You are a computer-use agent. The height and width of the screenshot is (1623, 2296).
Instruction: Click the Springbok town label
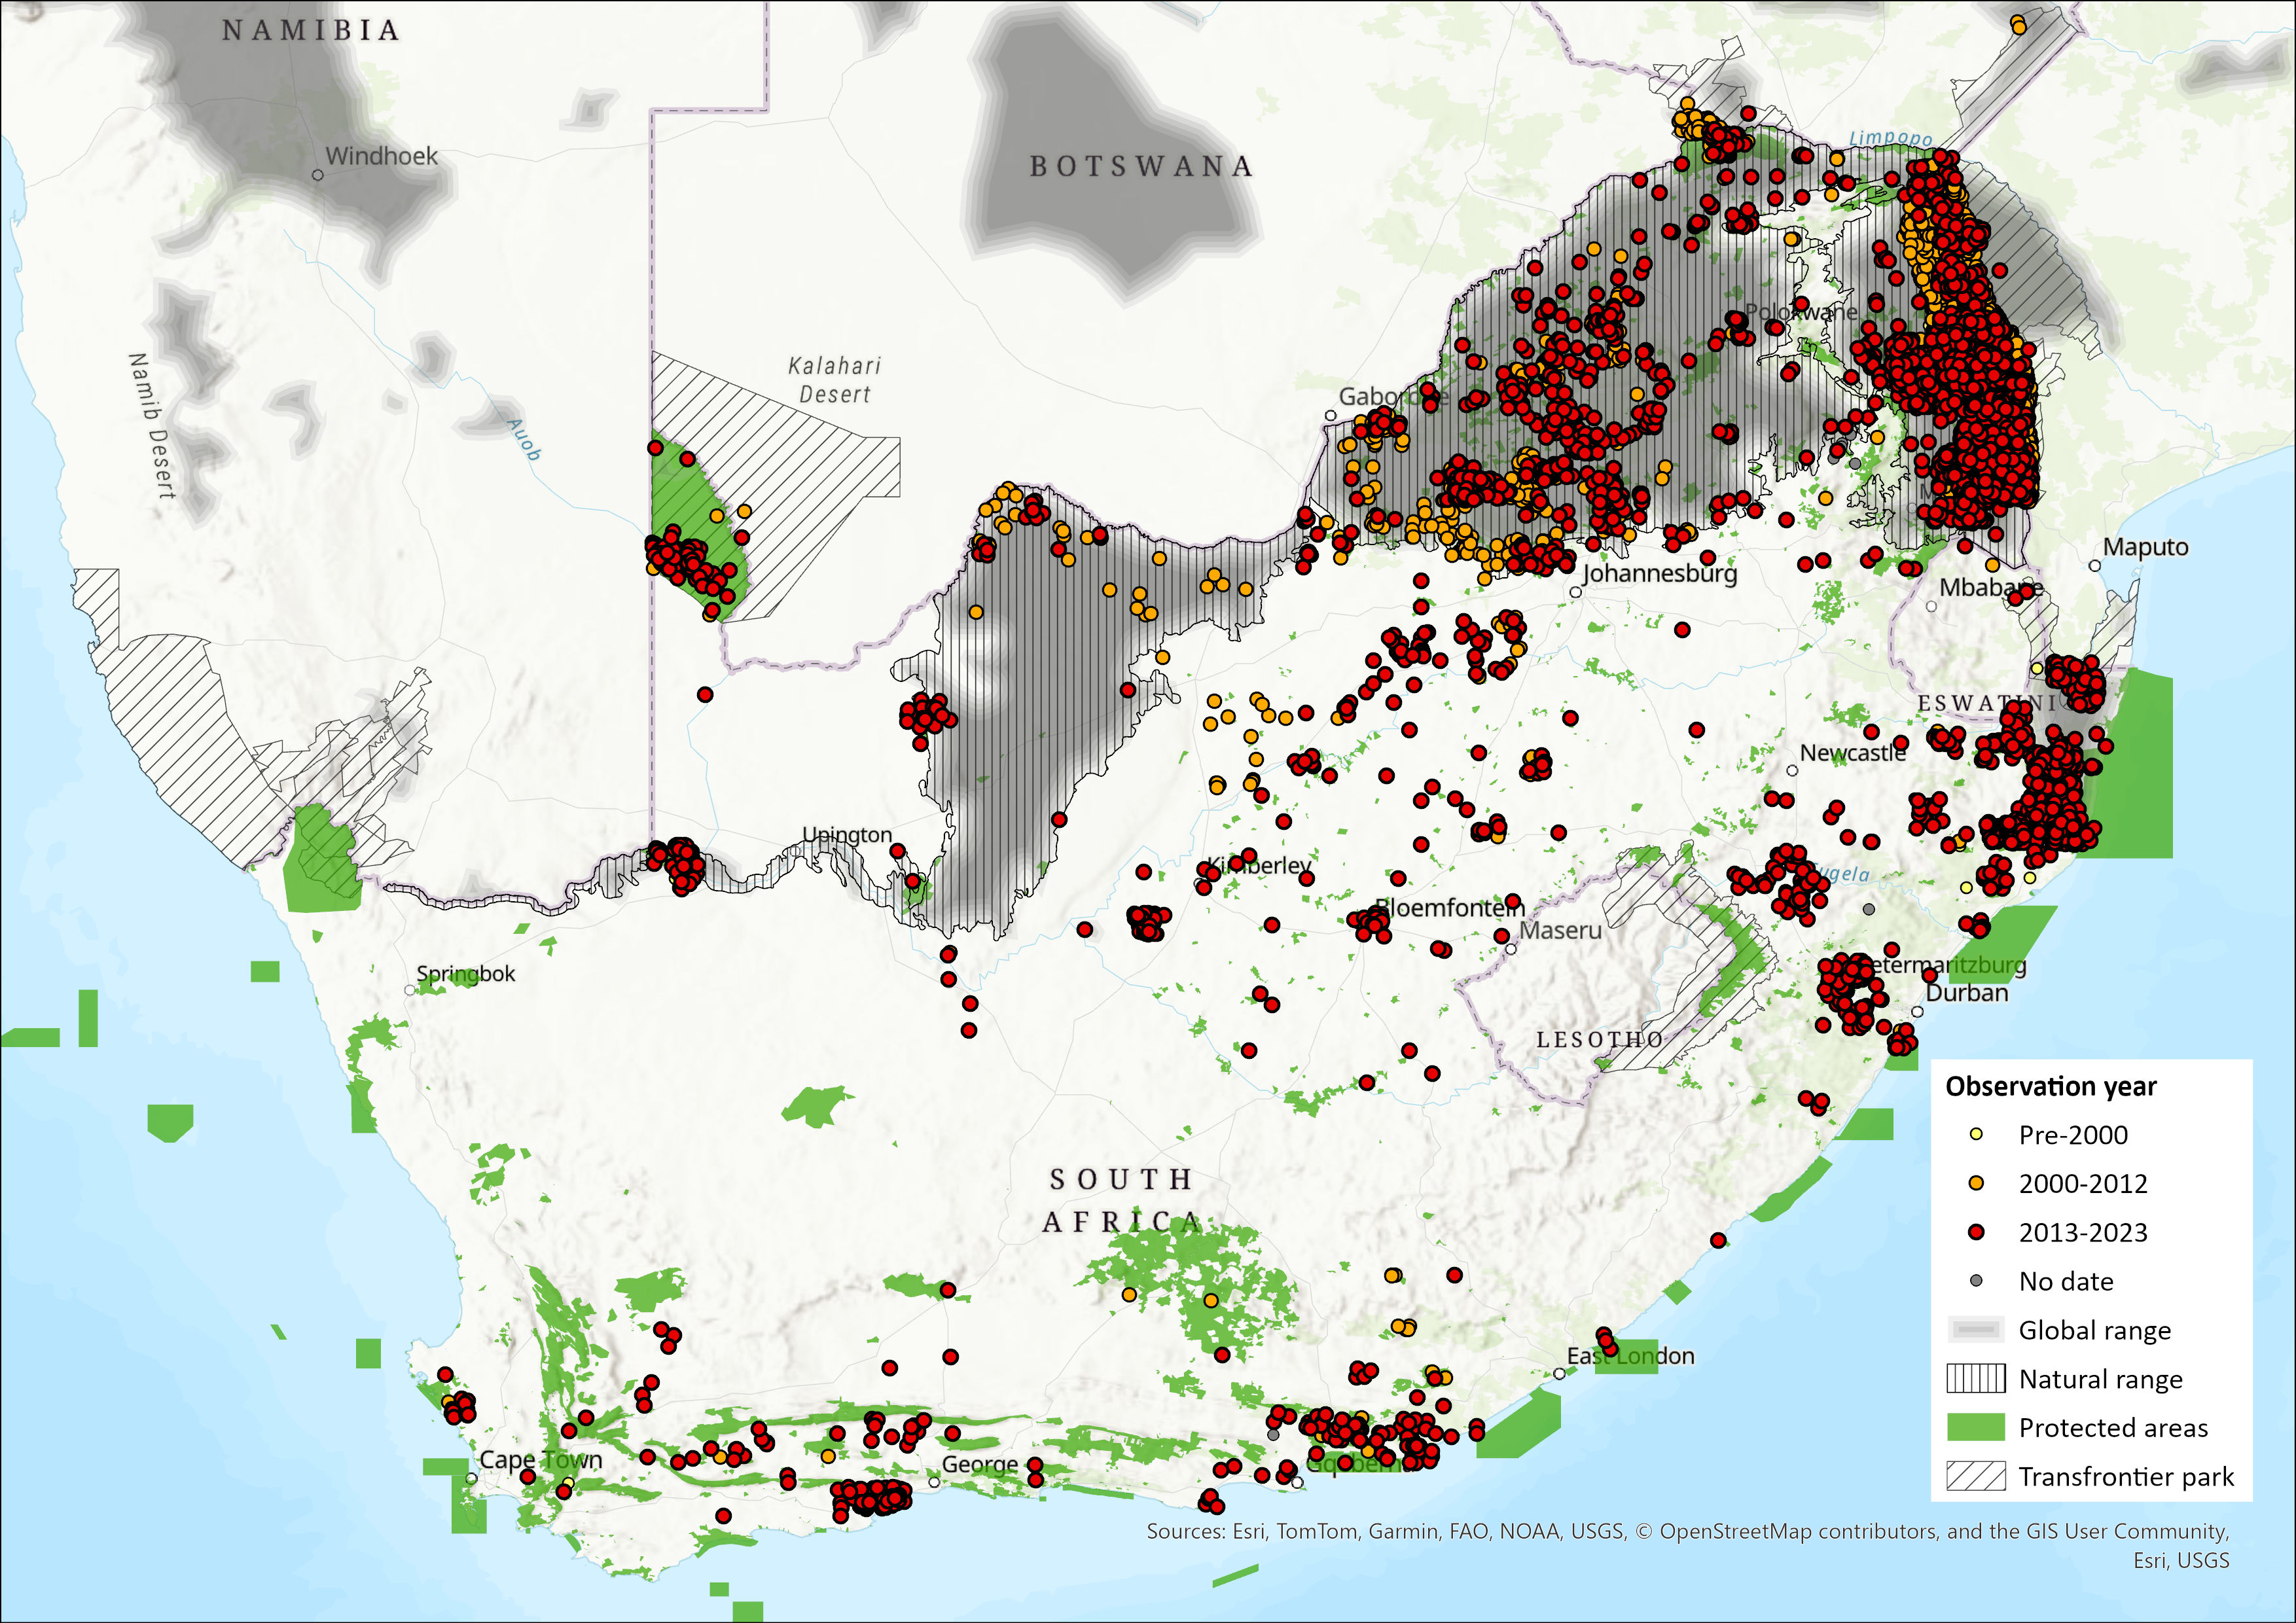coord(466,973)
